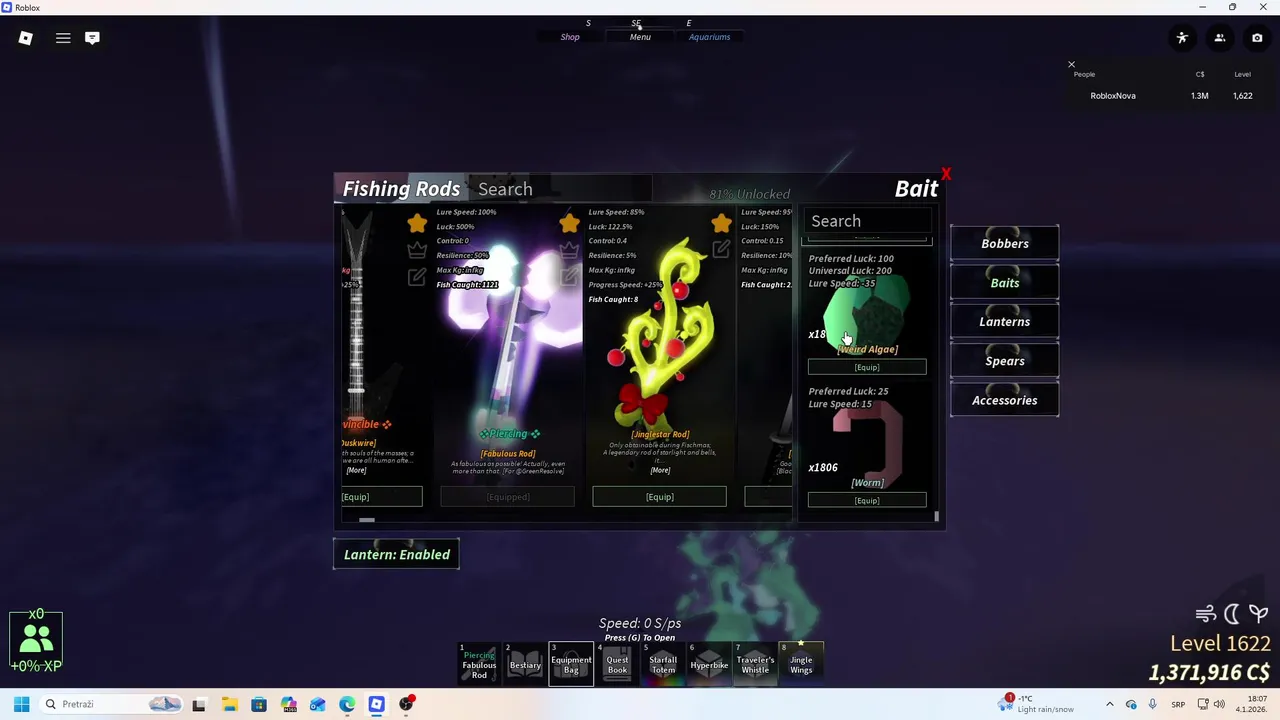This screenshot has height=720, width=1280.
Task: Click the Worm bait image
Action: point(868,443)
